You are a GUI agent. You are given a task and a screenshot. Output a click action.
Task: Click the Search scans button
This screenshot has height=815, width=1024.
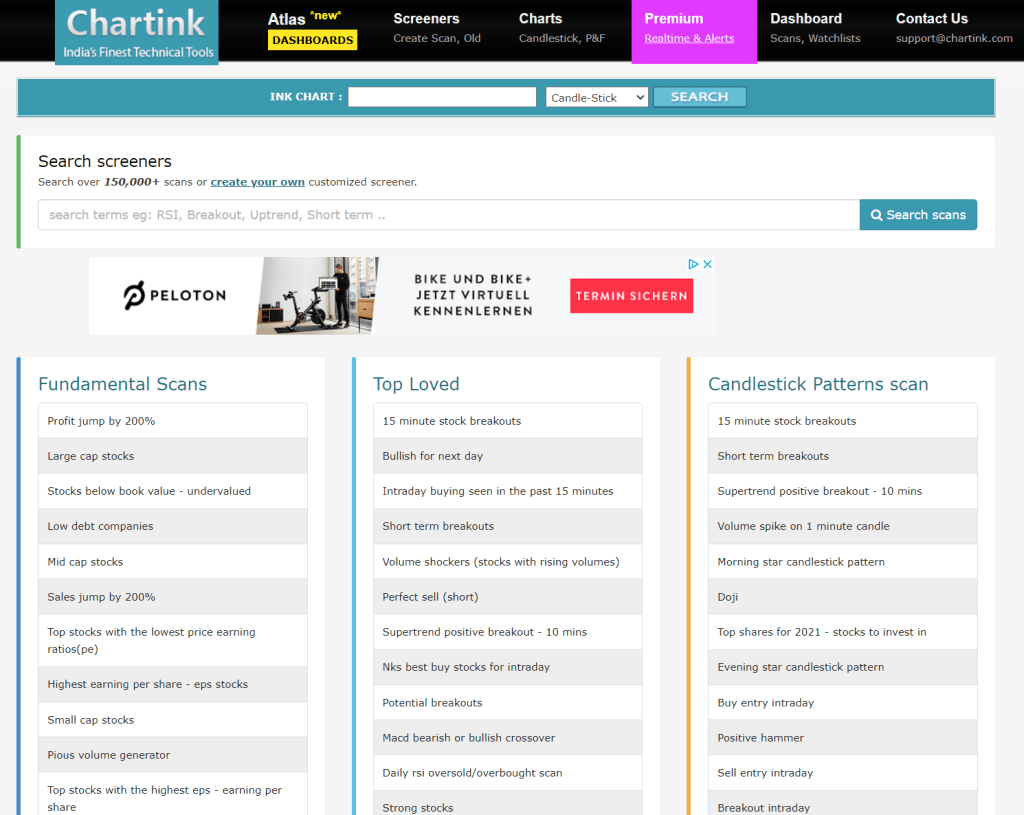point(918,215)
